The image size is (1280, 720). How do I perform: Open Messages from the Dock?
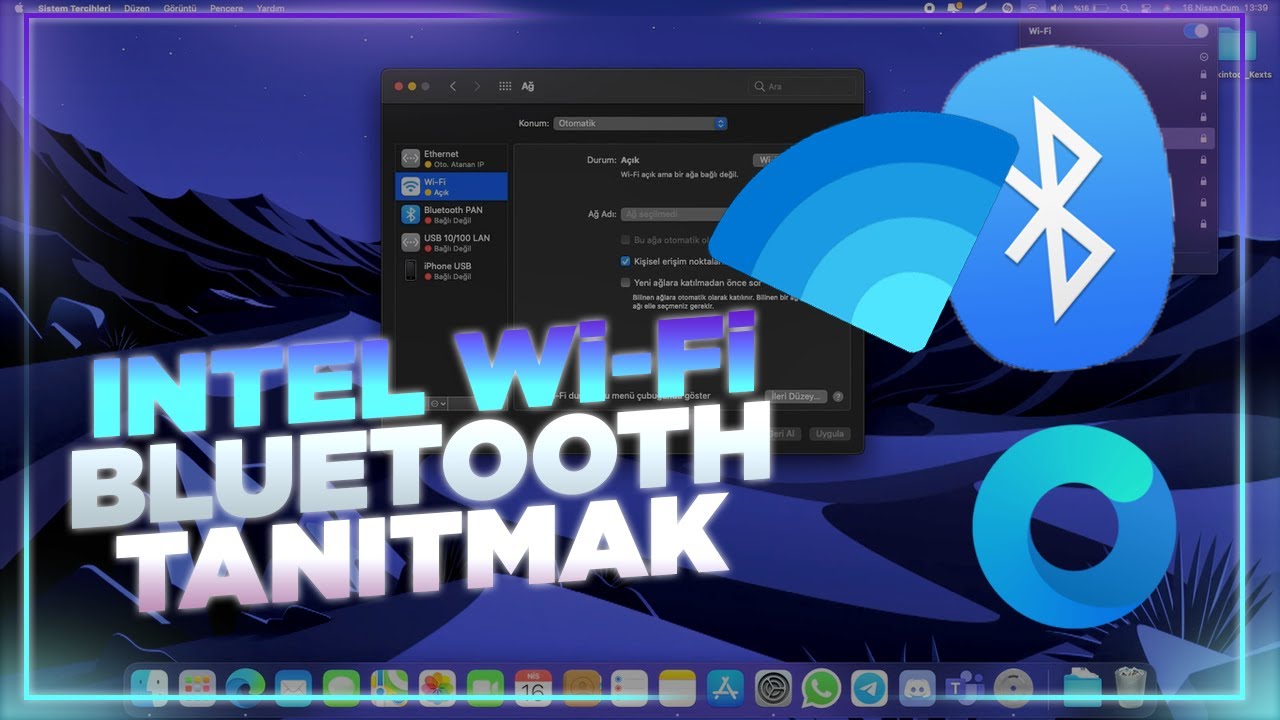point(341,688)
